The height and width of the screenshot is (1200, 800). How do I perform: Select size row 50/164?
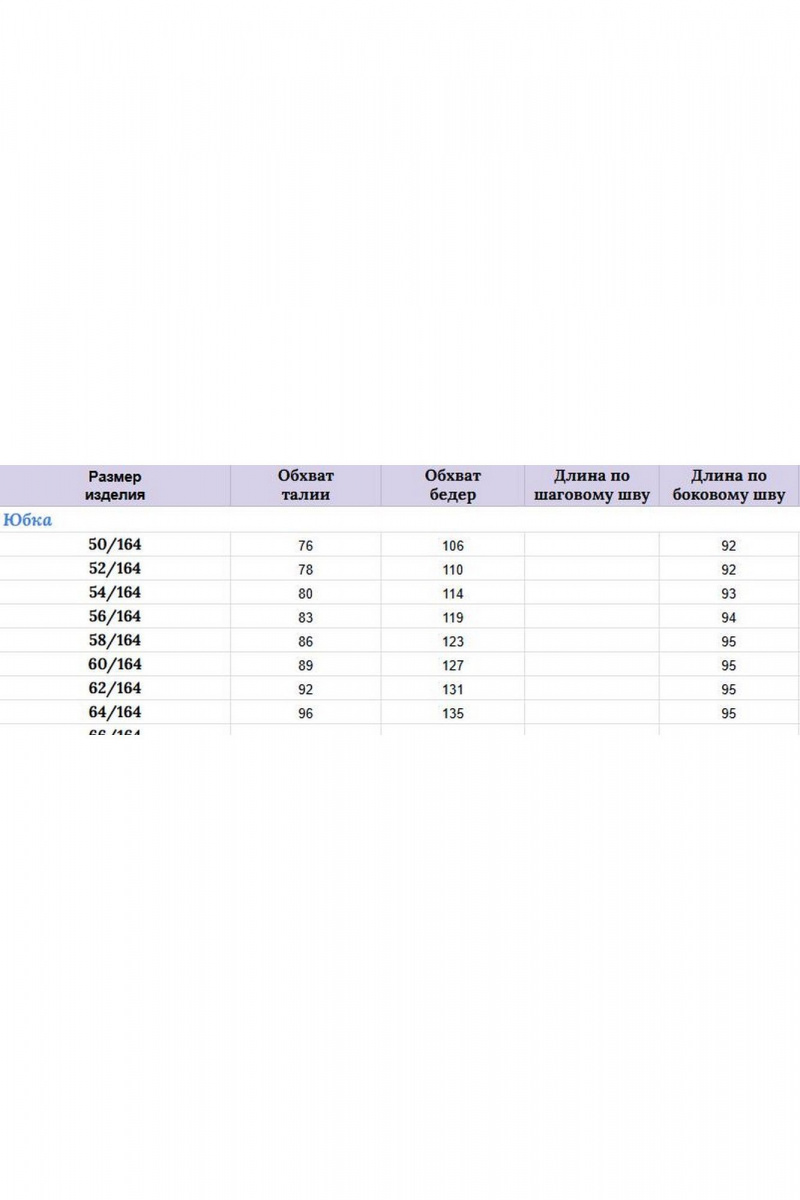point(115,545)
